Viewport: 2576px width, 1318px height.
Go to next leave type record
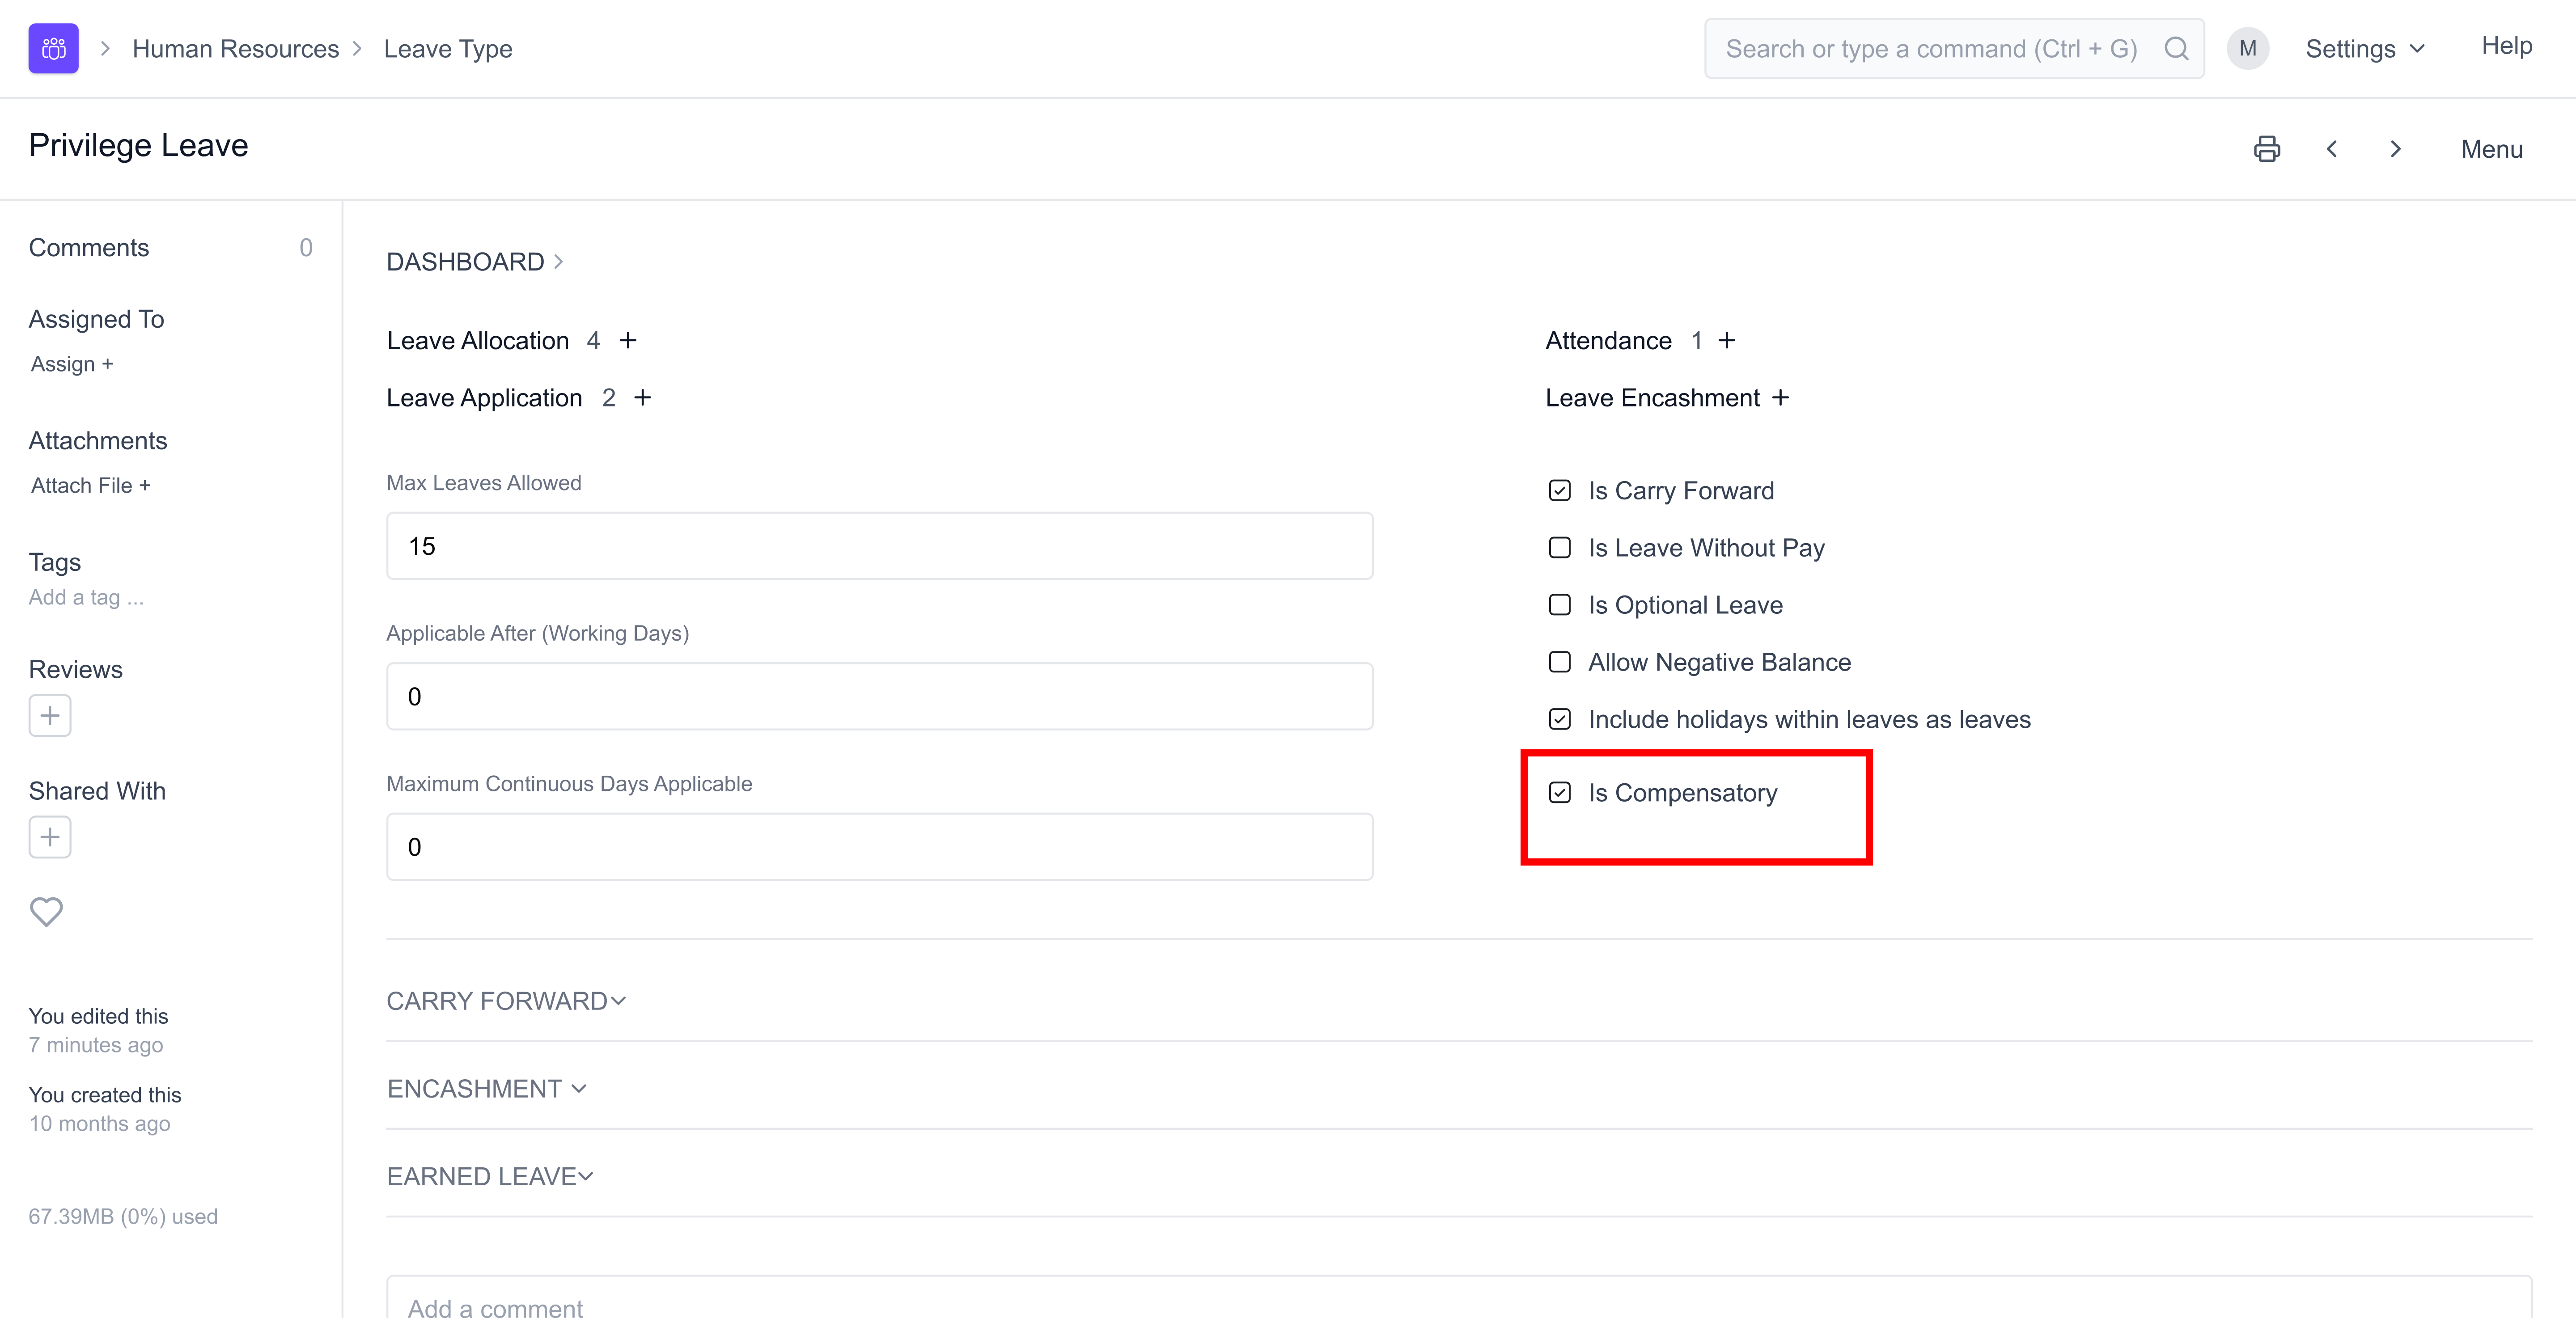tap(2395, 149)
